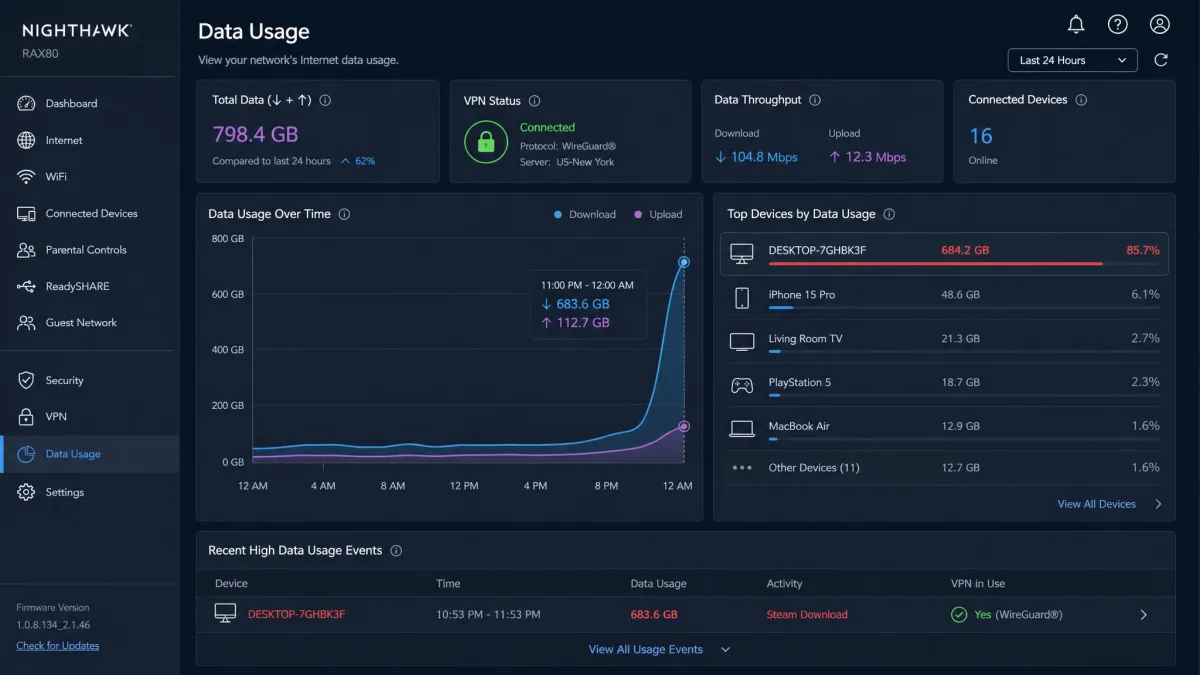Click the info icon beside VPN Status
This screenshot has width=1200, height=675.
pyautogui.click(x=535, y=101)
